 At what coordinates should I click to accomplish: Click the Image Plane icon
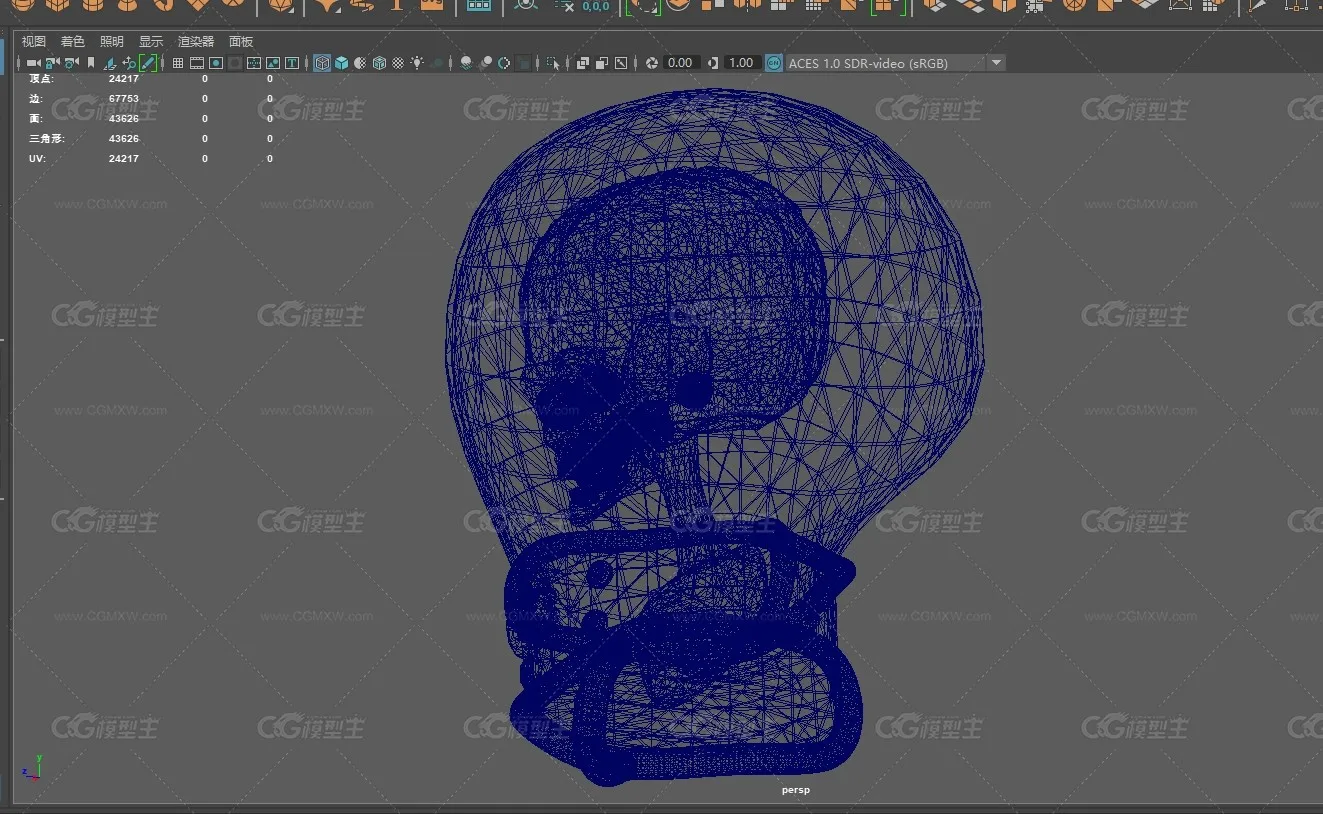(109, 63)
